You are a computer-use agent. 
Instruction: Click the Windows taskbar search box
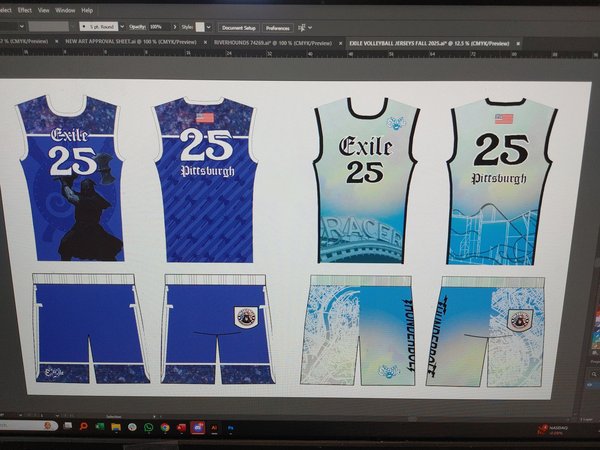[x=25, y=426]
